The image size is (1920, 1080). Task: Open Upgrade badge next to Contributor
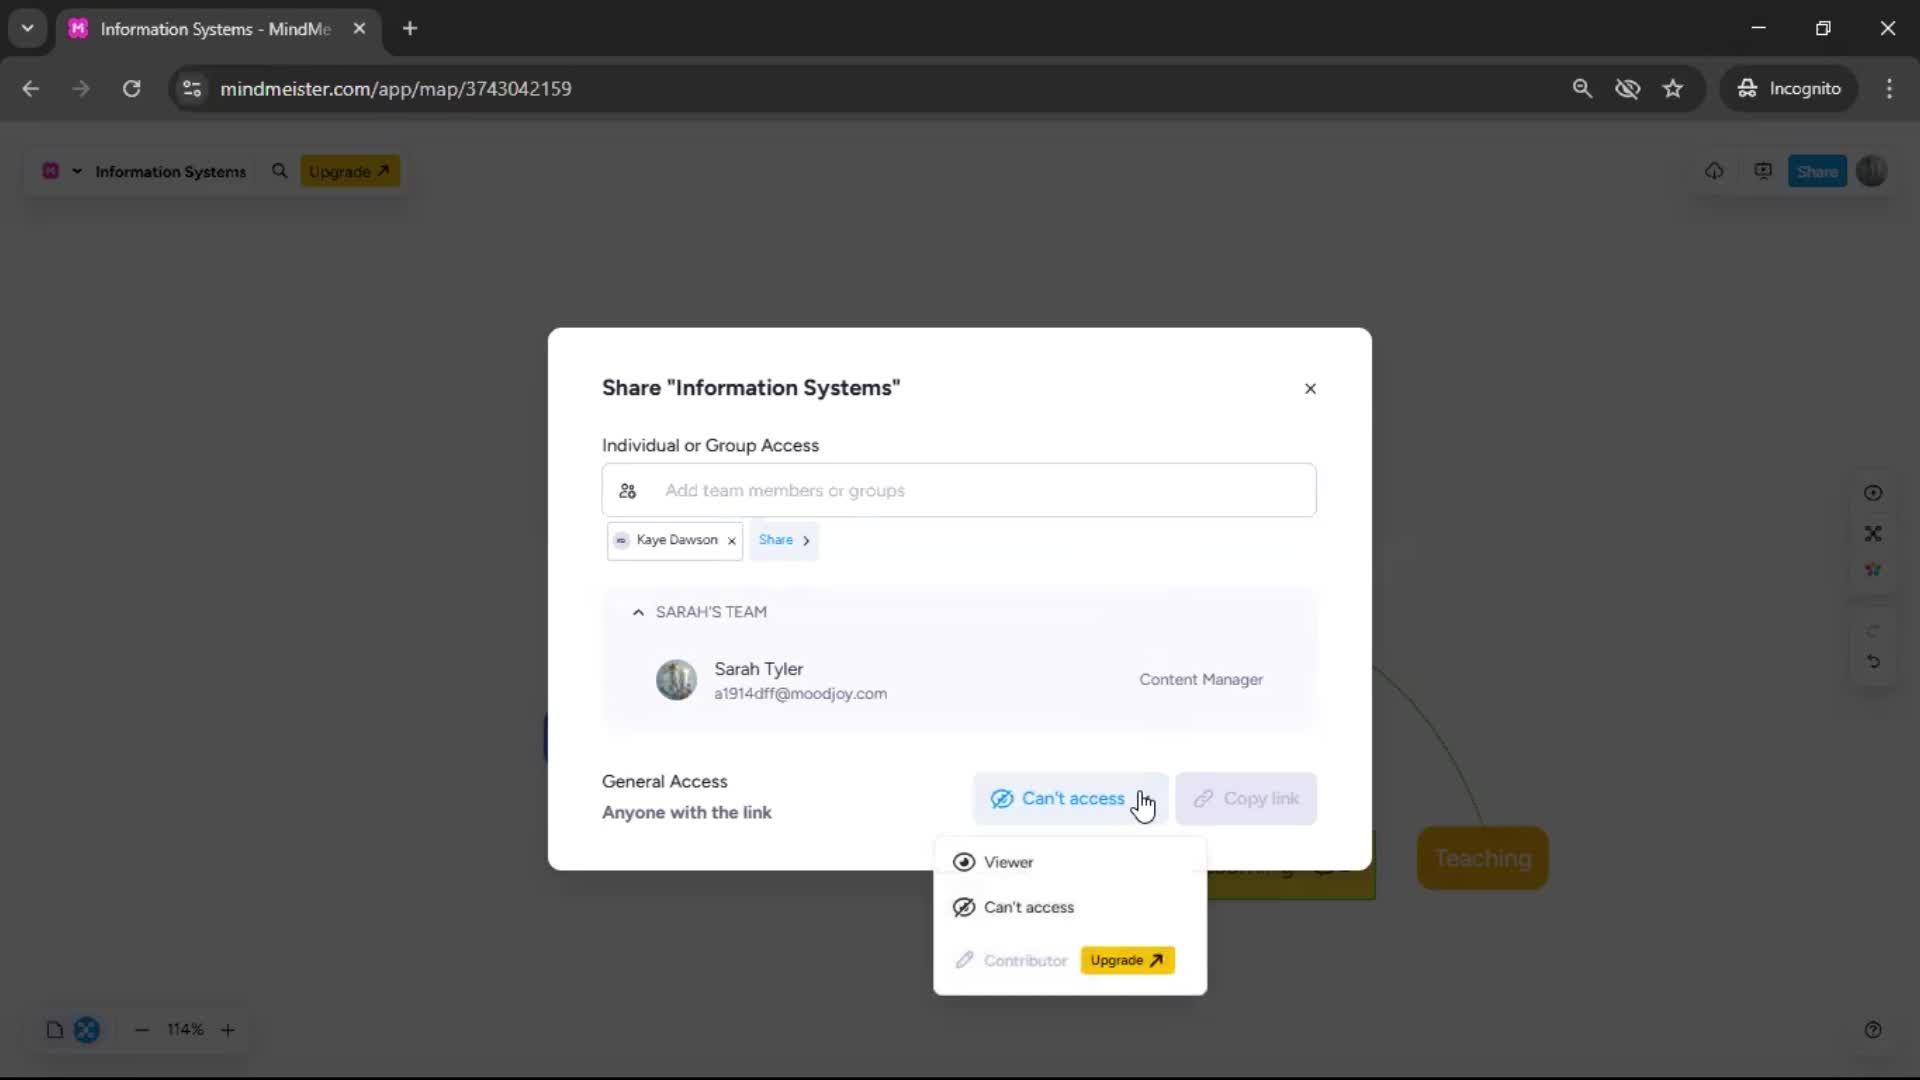[x=1127, y=960]
